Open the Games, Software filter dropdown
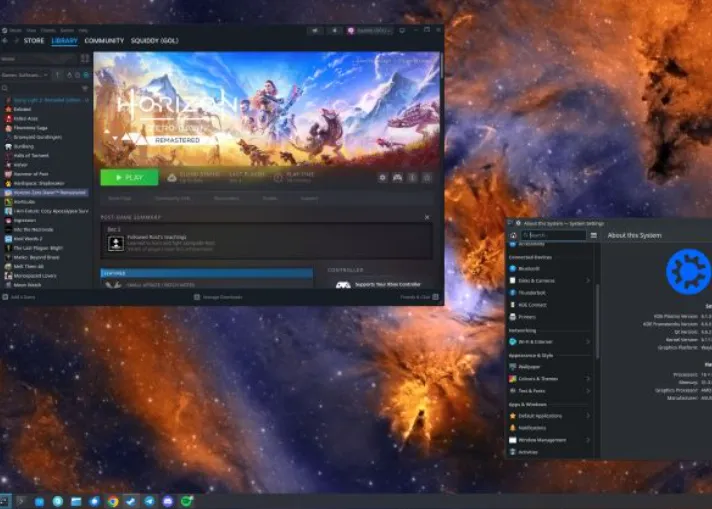 (25, 75)
